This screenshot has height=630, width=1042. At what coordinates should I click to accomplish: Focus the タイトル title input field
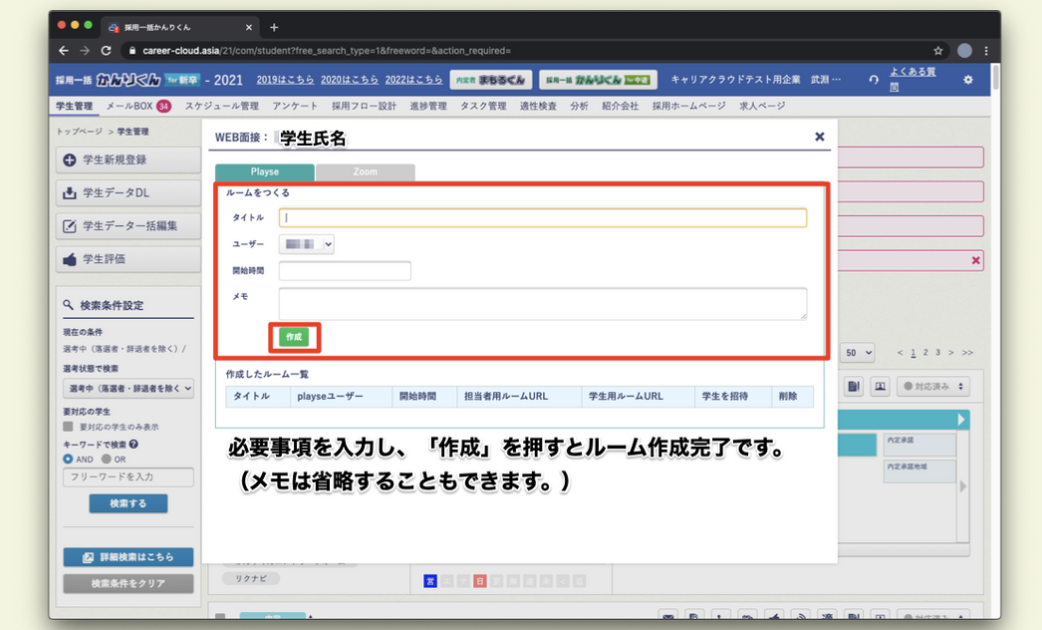543,218
